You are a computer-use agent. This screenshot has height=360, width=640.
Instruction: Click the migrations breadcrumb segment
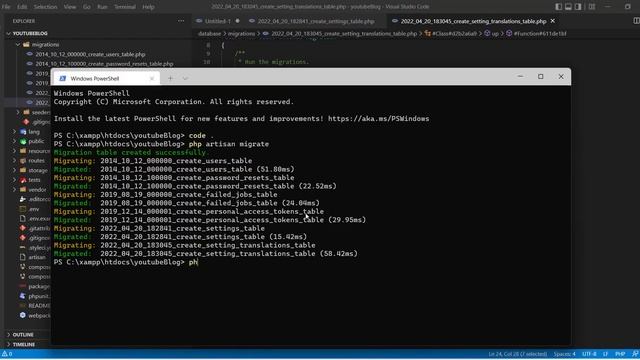pos(241,34)
